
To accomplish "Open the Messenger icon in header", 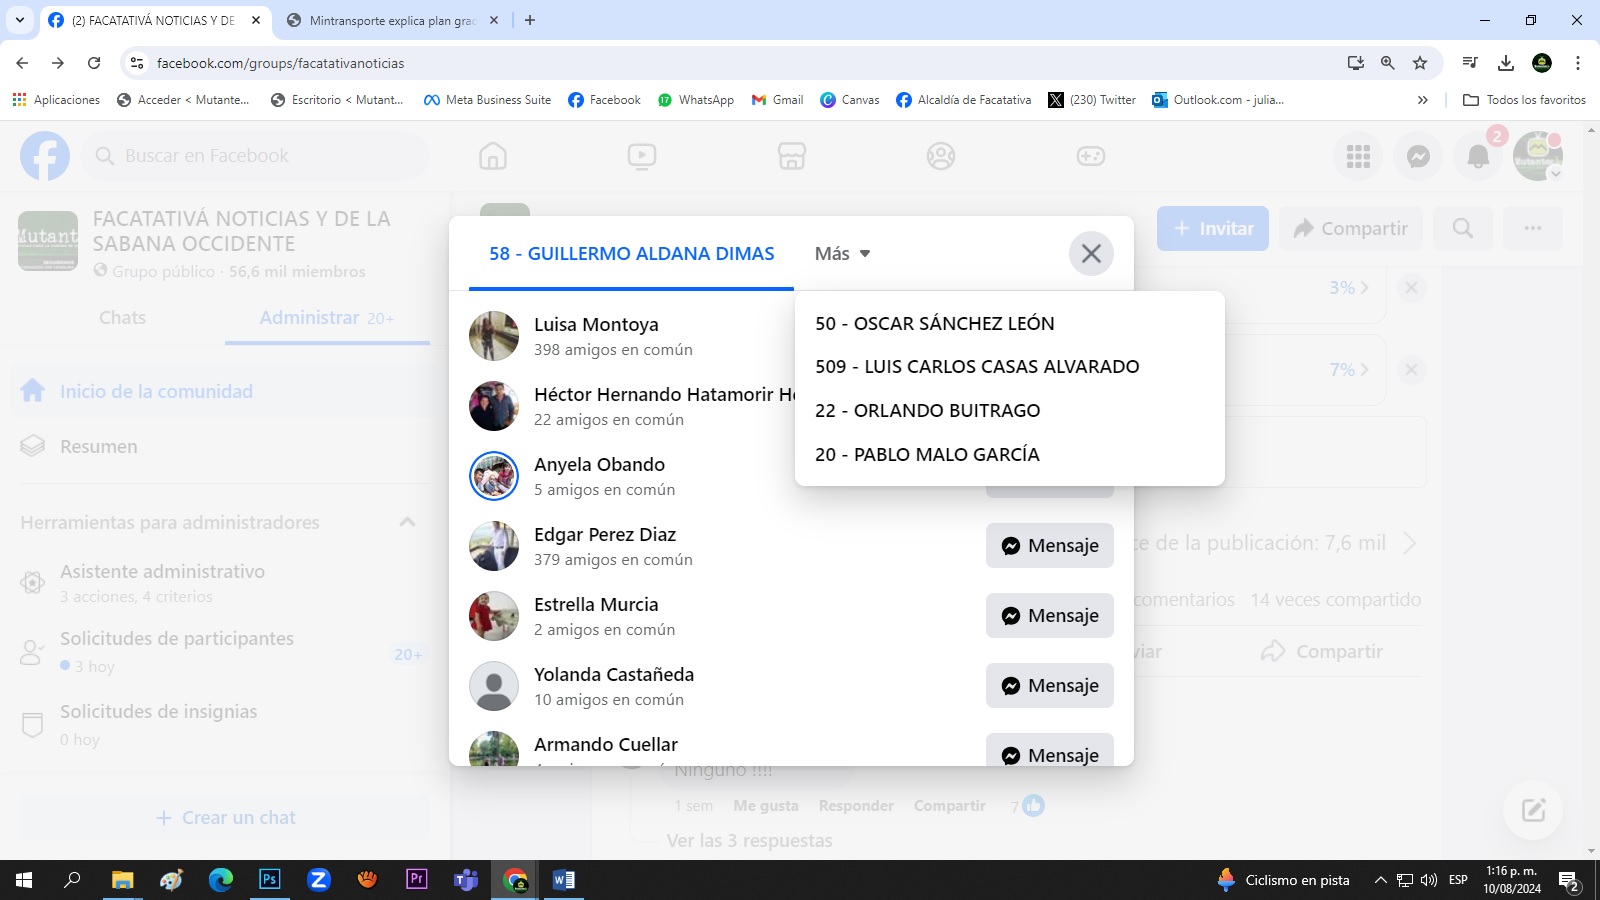I will pyautogui.click(x=1418, y=156).
